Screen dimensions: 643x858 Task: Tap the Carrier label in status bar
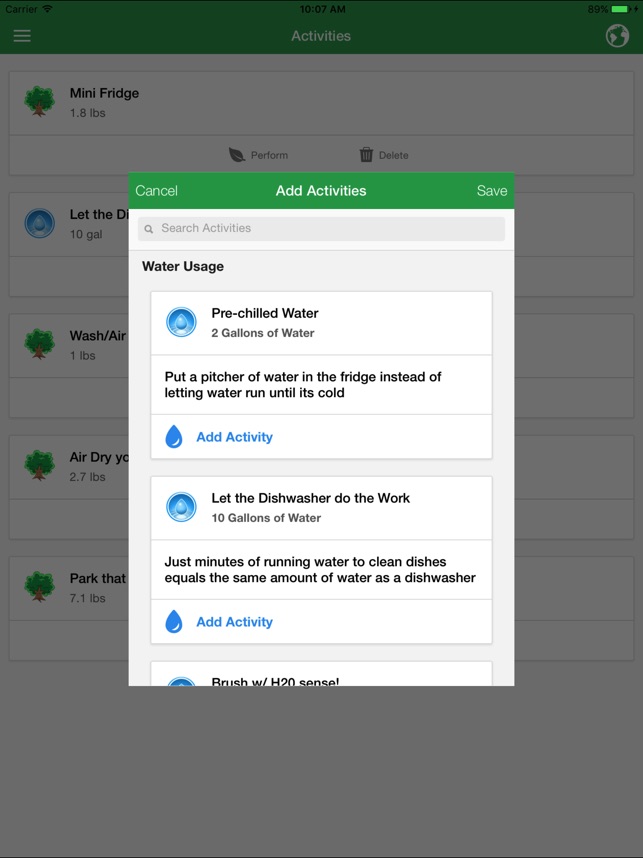point(21,9)
